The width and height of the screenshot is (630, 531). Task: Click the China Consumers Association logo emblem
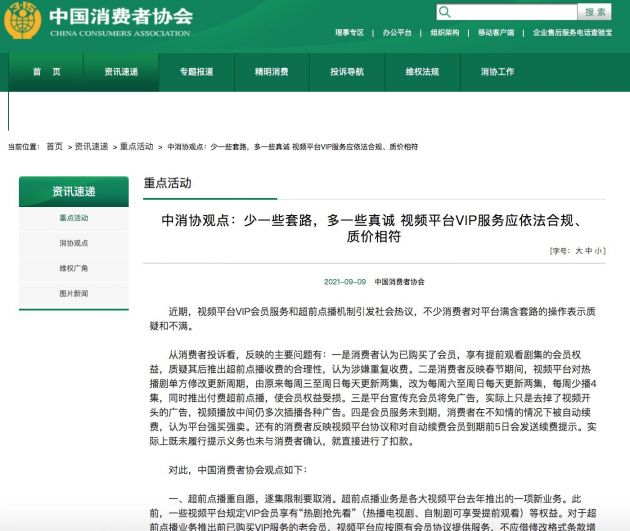(x=22, y=20)
